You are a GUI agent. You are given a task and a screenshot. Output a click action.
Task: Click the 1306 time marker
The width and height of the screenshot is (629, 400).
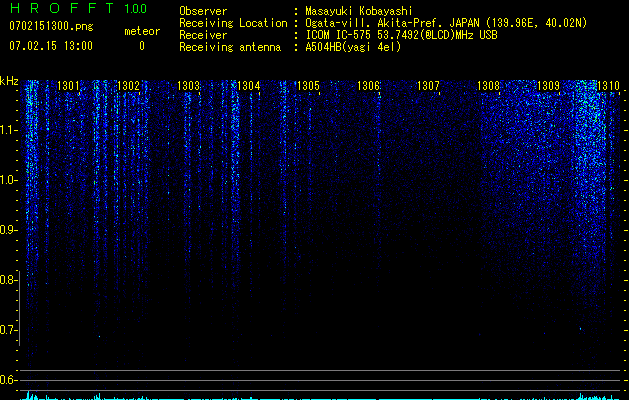[x=368, y=85]
